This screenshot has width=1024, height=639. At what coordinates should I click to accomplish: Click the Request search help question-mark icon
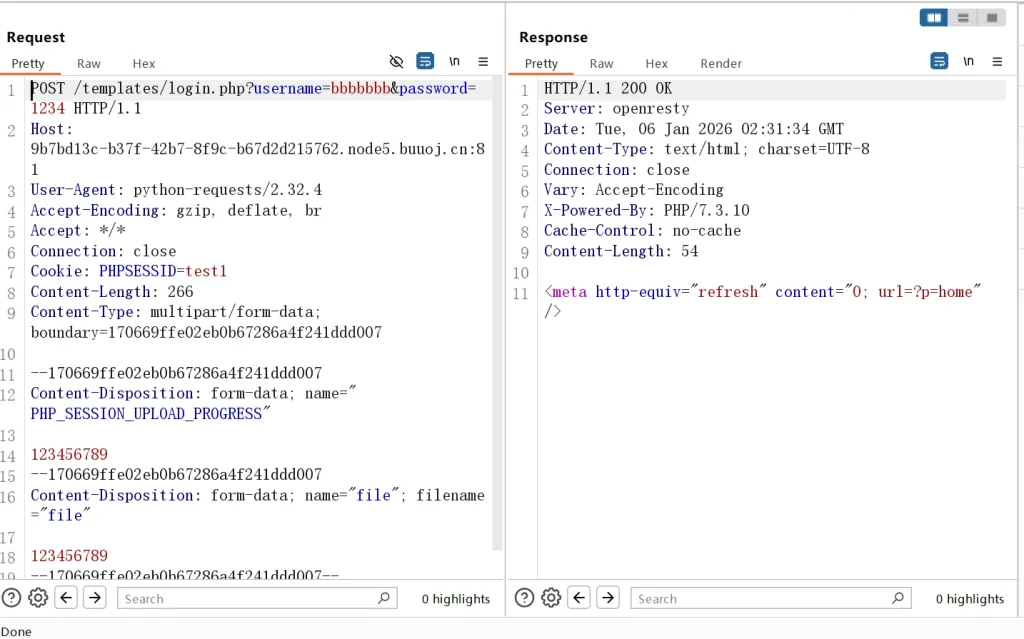pos(11,598)
